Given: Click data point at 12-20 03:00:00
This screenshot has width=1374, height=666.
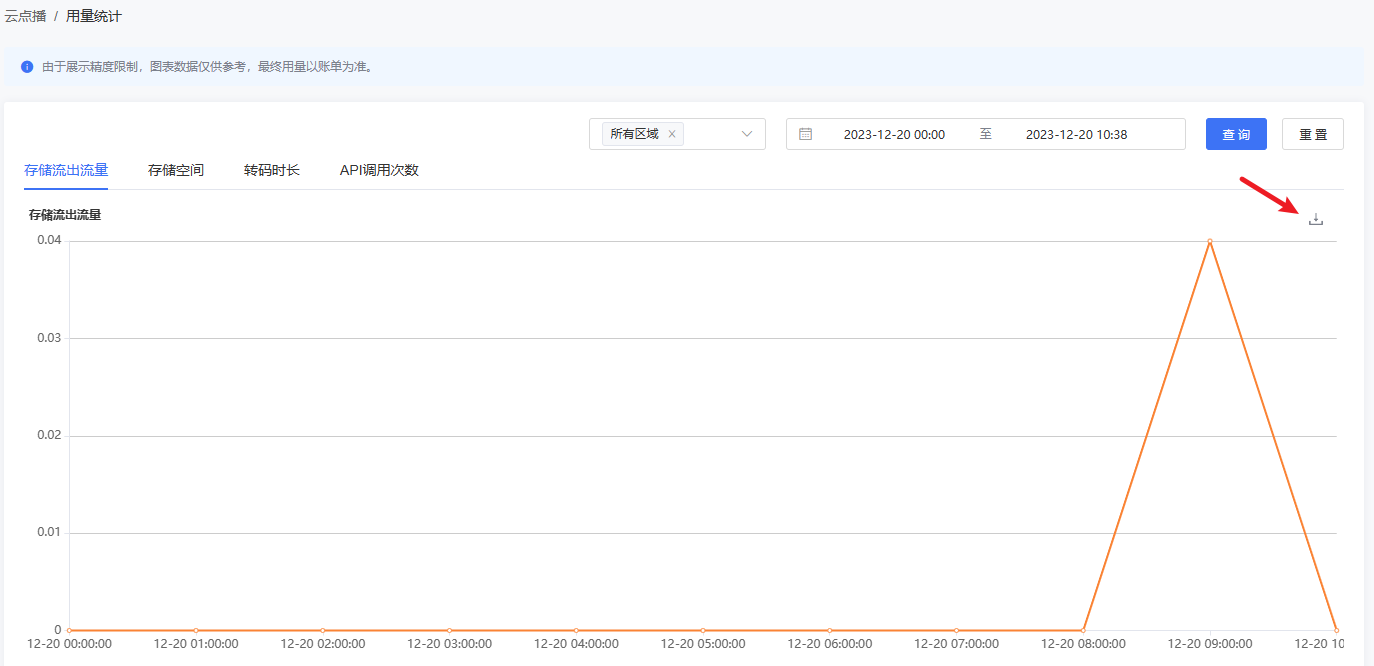Looking at the screenshot, I should pos(450,630).
